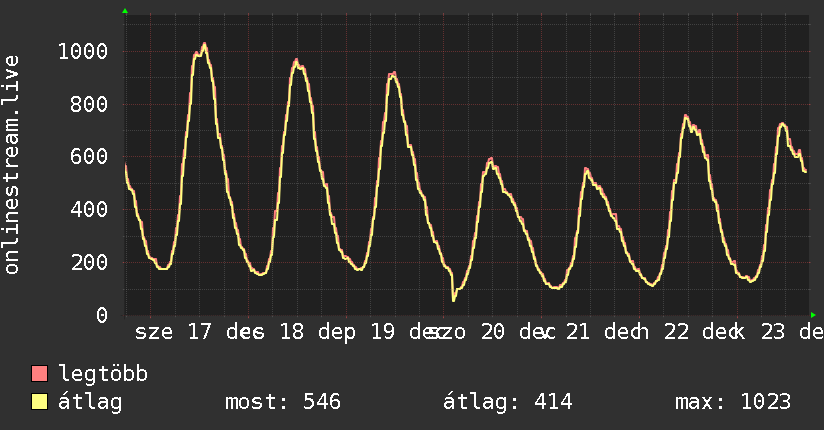Click the 0 y-axis label
Screen dimensions: 824x430
[x=102, y=315]
